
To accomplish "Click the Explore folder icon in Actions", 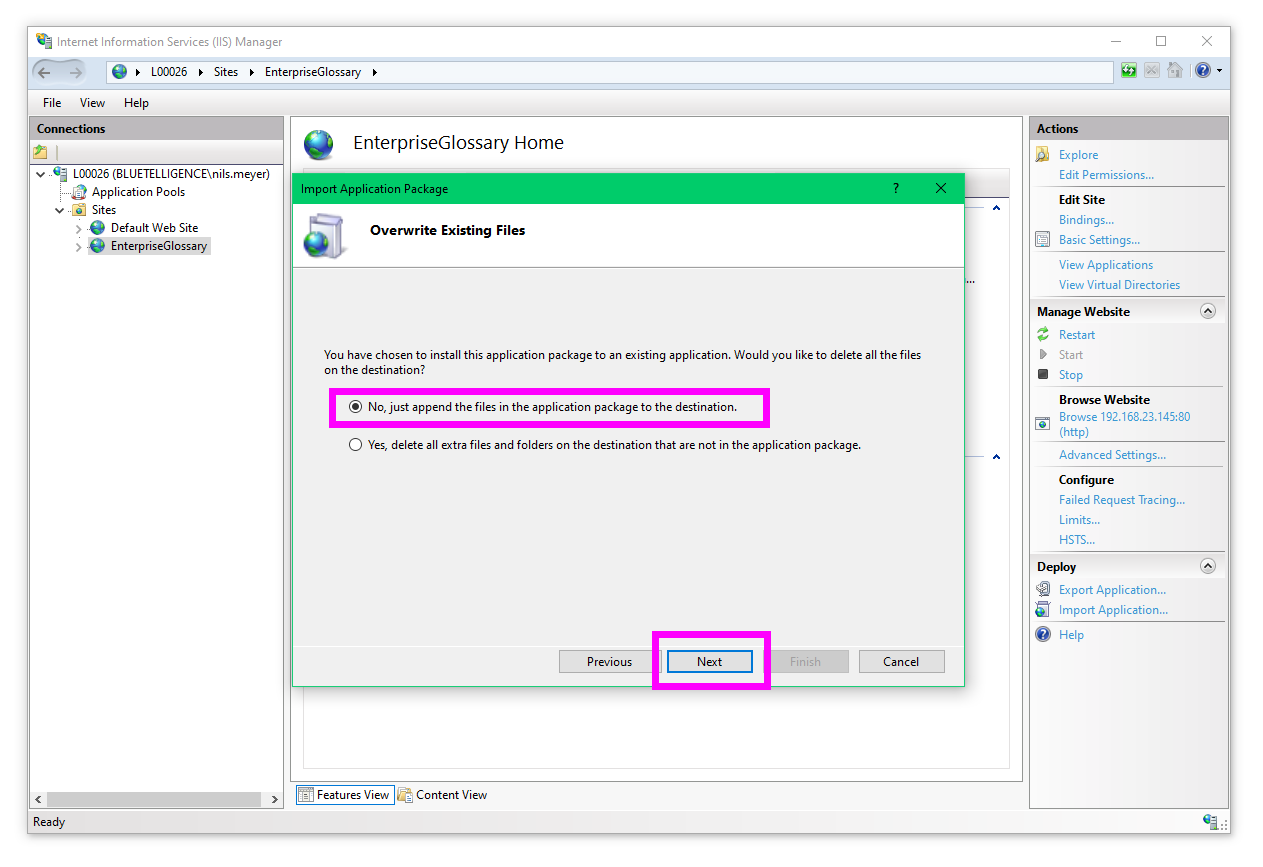I will pyautogui.click(x=1043, y=155).
